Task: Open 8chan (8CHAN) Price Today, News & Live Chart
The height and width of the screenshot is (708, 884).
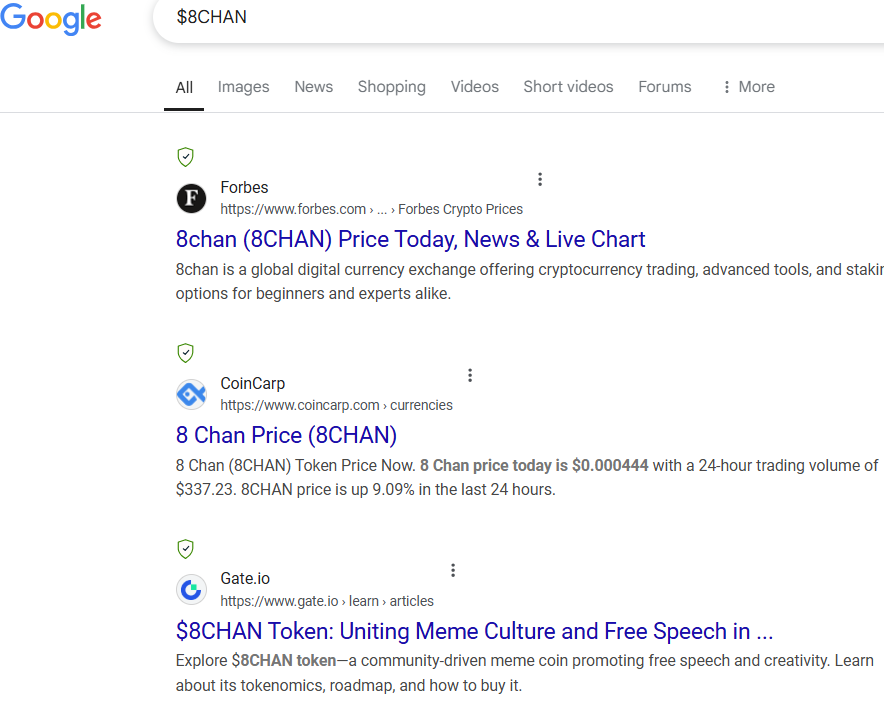Action: (x=410, y=239)
